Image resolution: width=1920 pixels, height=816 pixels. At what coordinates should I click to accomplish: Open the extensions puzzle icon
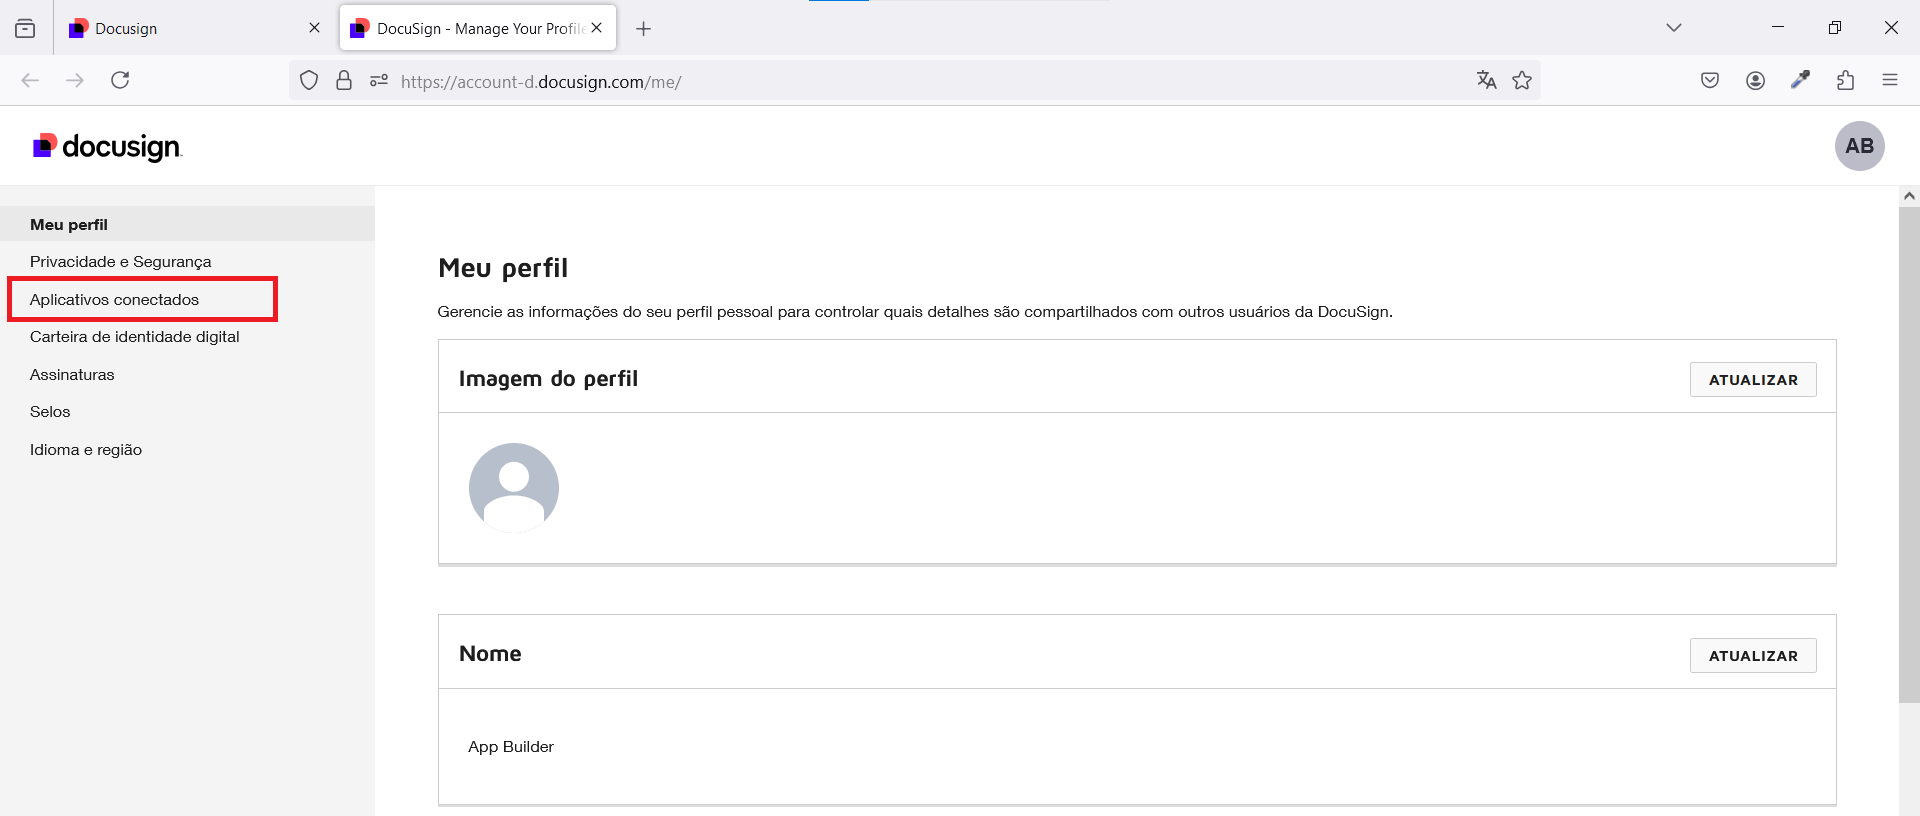coord(1845,81)
